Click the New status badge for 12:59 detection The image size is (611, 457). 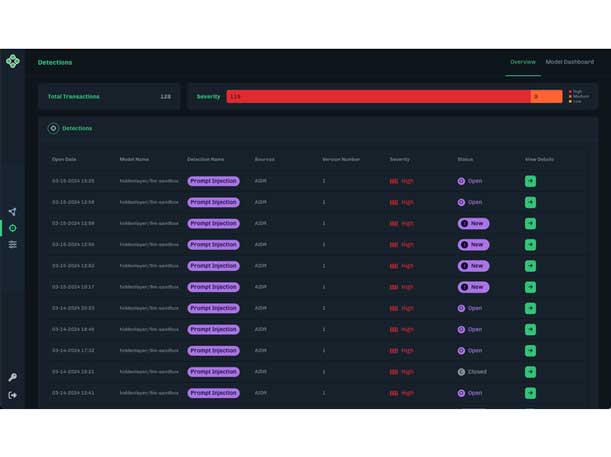[473, 223]
